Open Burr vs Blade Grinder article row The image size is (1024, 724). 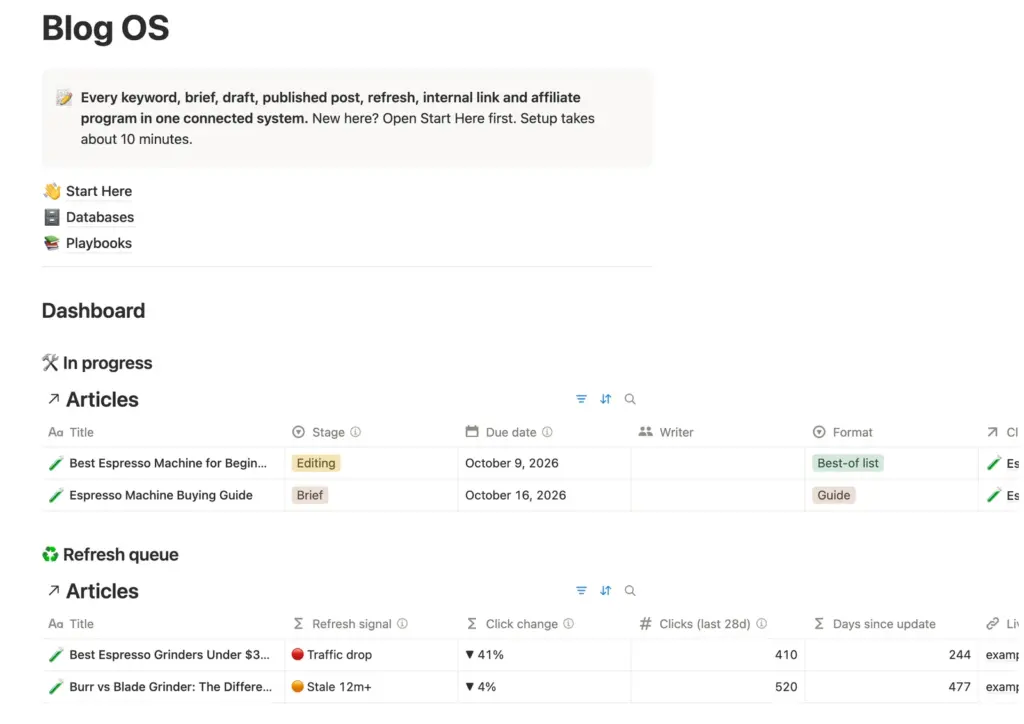click(x=170, y=687)
